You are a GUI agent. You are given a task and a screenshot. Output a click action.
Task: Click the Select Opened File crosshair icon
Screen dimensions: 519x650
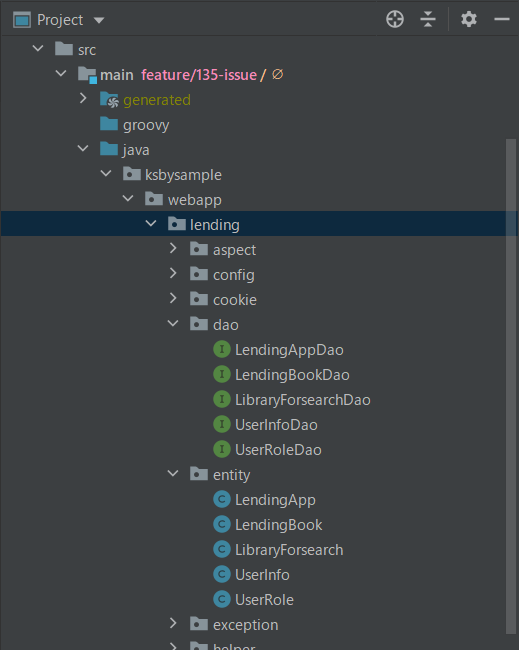(x=395, y=19)
